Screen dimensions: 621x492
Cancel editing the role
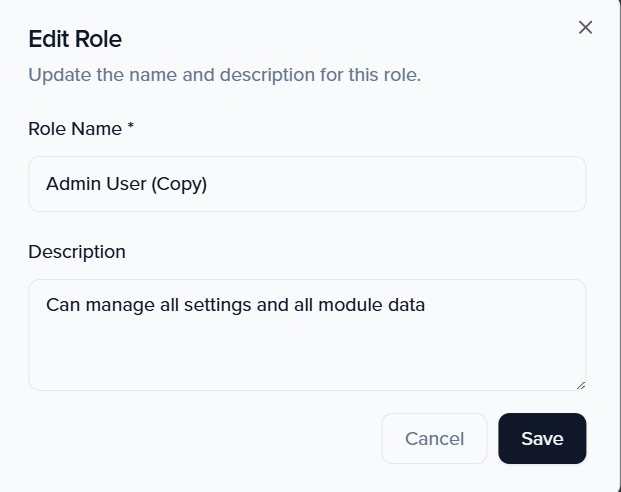pyautogui.click(x=434, y=439)
